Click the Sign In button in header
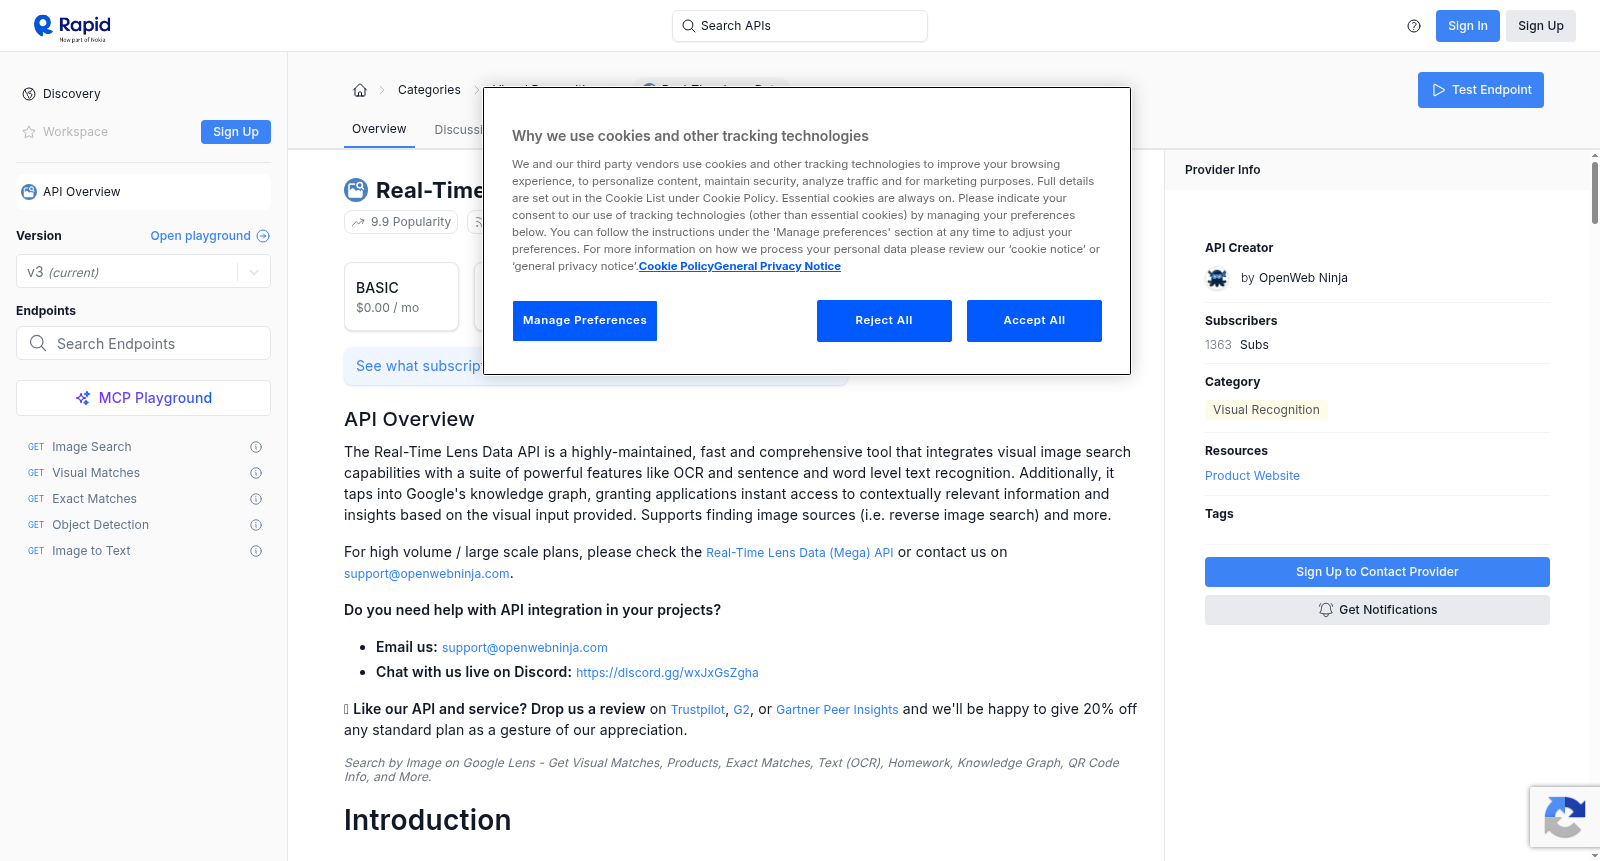 tap(1468, 26)
